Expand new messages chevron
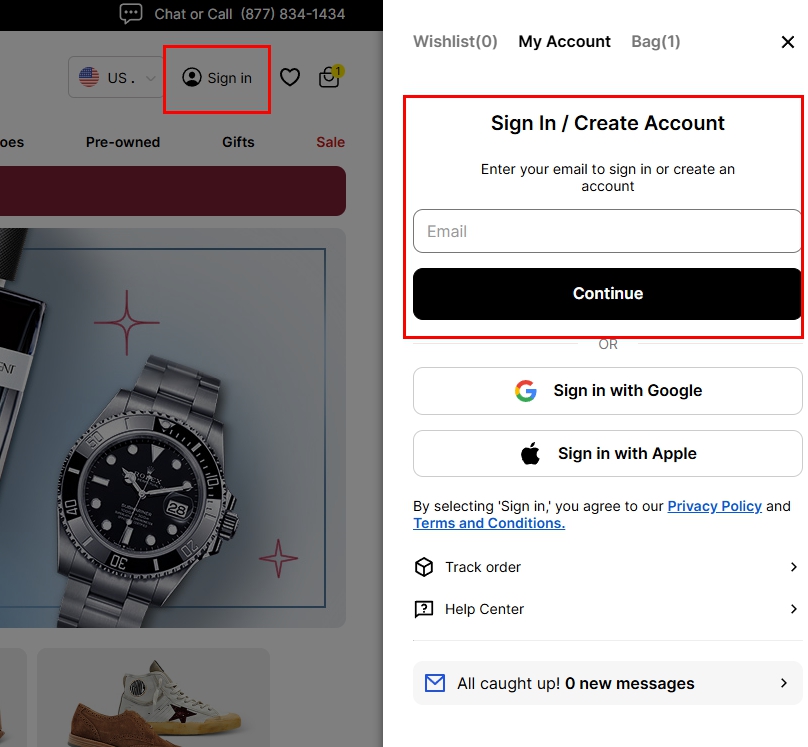Image resolution: width=808 pixels, height=747 pixels. click(784, 684)
